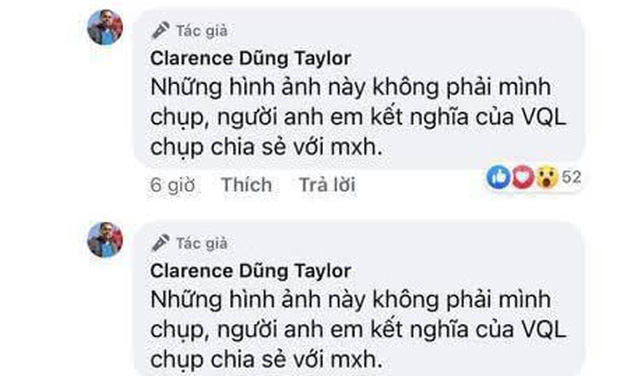Open the 6 giờ timestamp link

173,185
